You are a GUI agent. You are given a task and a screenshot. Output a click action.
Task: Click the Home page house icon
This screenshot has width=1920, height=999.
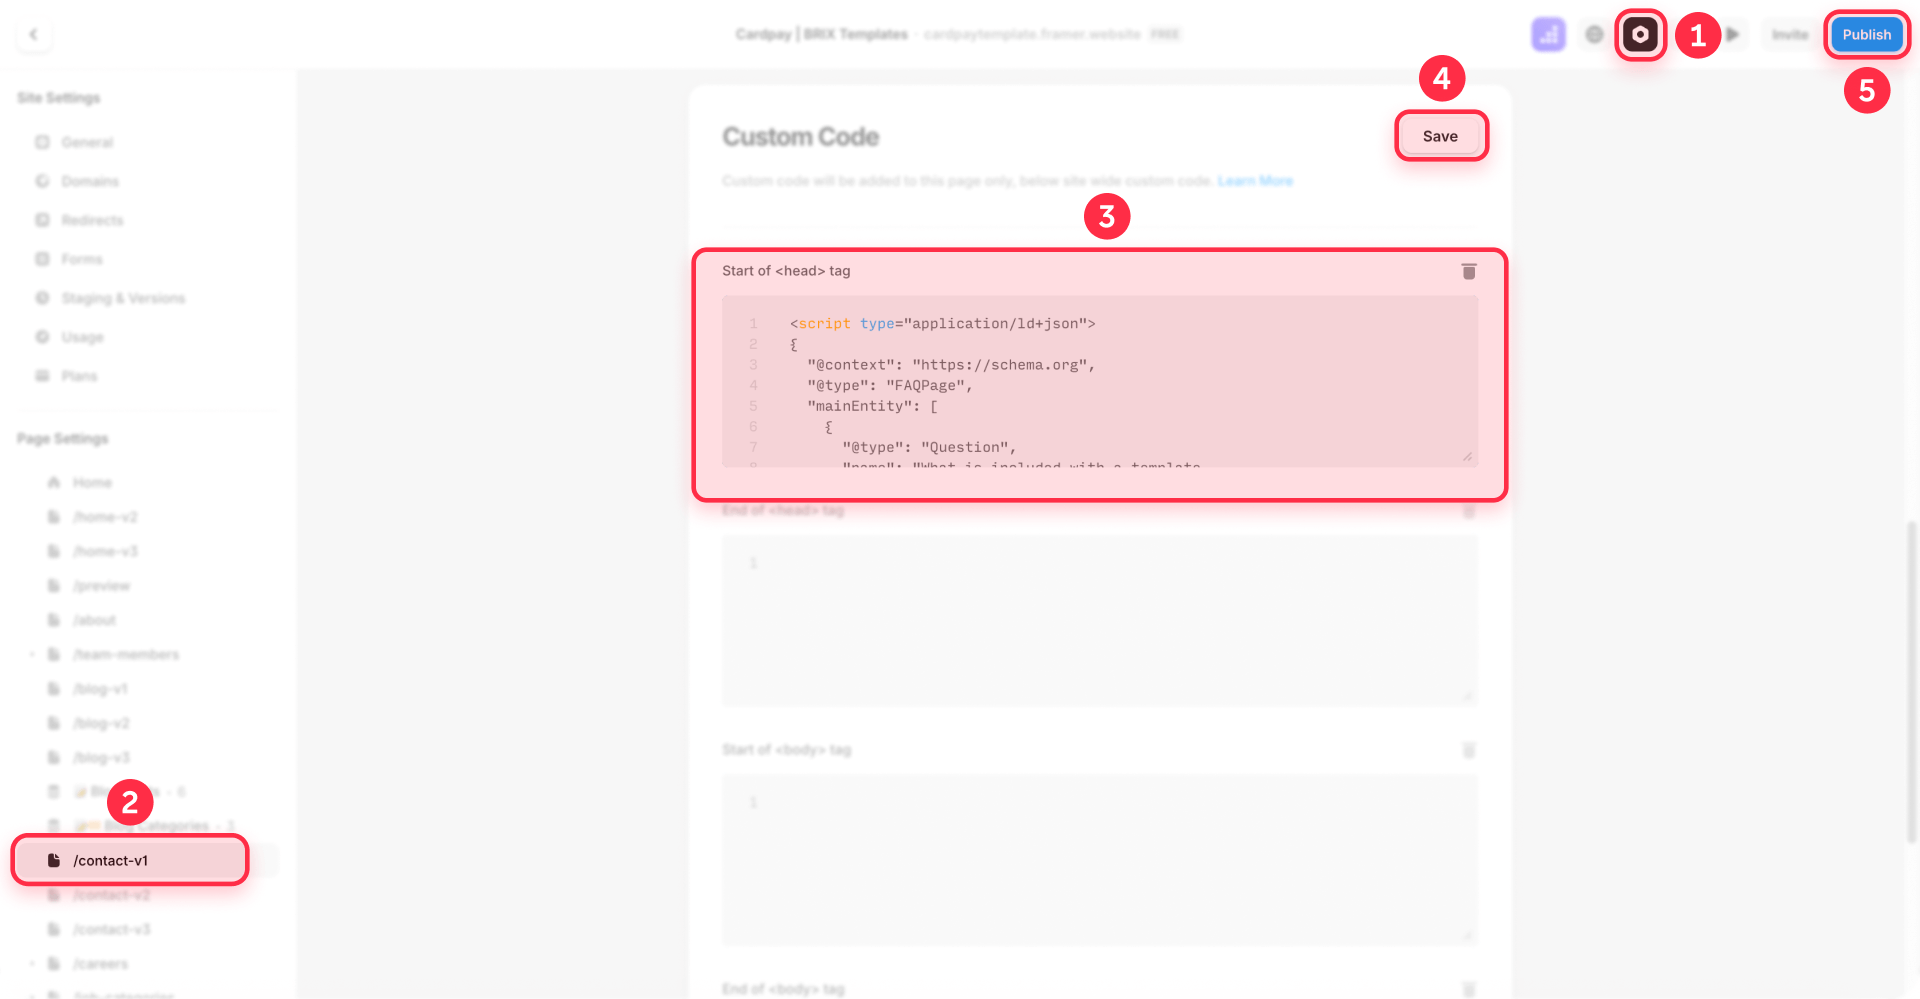[54, 482]
